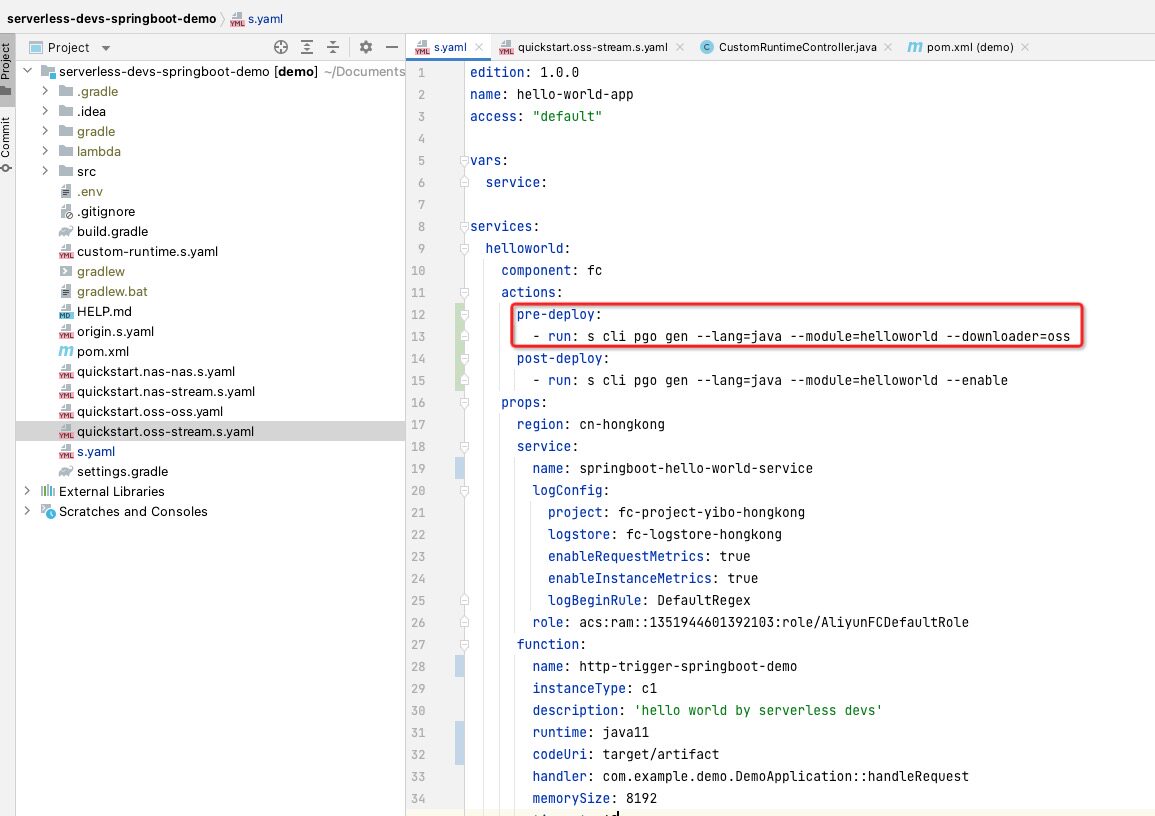Expand Scratches and Consoles node
The height and width of the screenshot is (816, 1155).
point(29,511)
